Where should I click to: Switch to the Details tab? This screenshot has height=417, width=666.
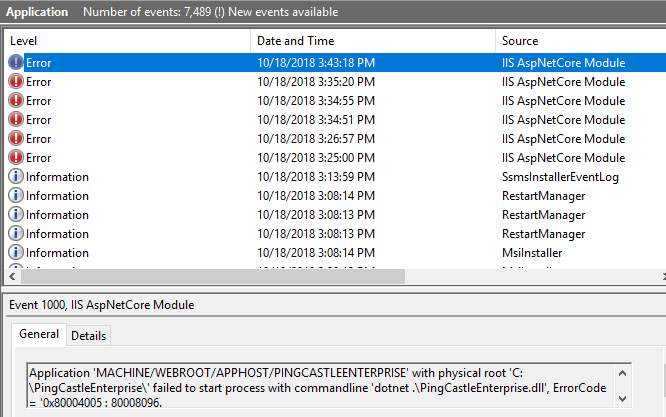(88, 336)
